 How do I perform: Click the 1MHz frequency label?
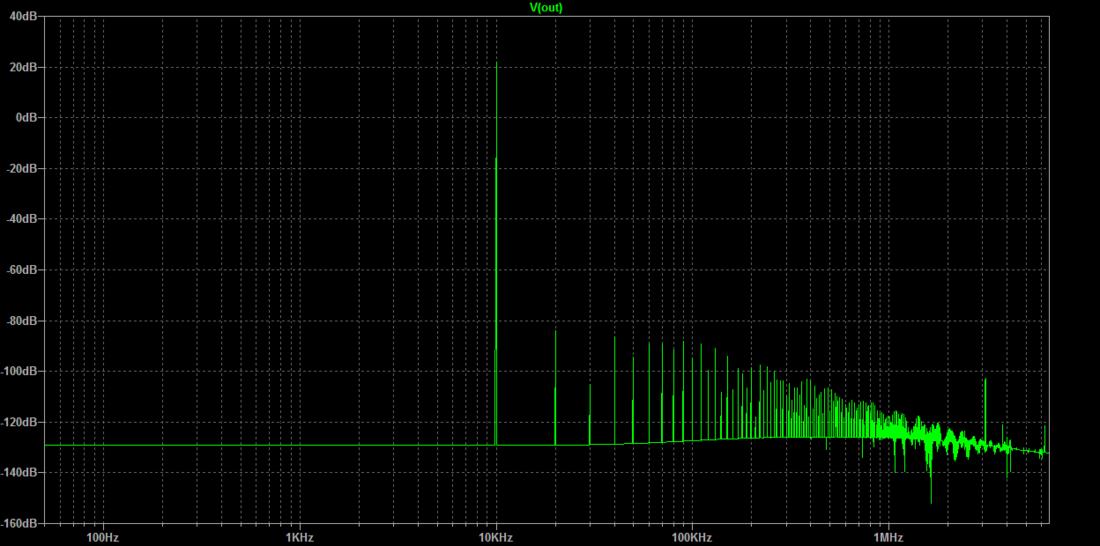tap(888, 538)
